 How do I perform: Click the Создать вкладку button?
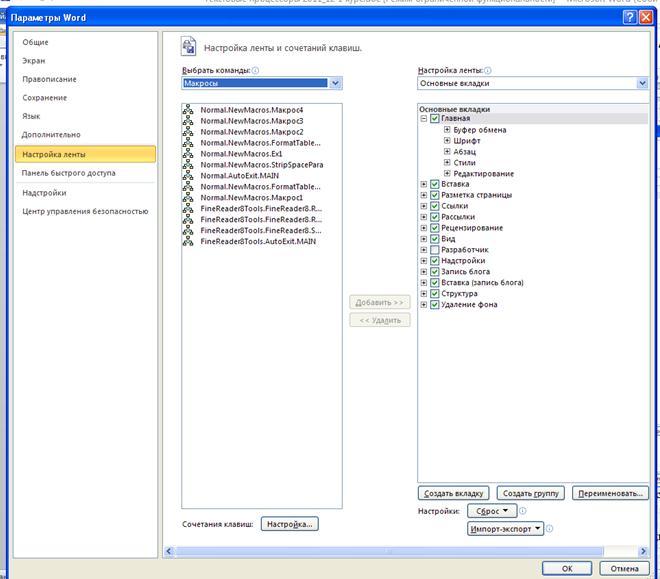click(x=453, y=493)
